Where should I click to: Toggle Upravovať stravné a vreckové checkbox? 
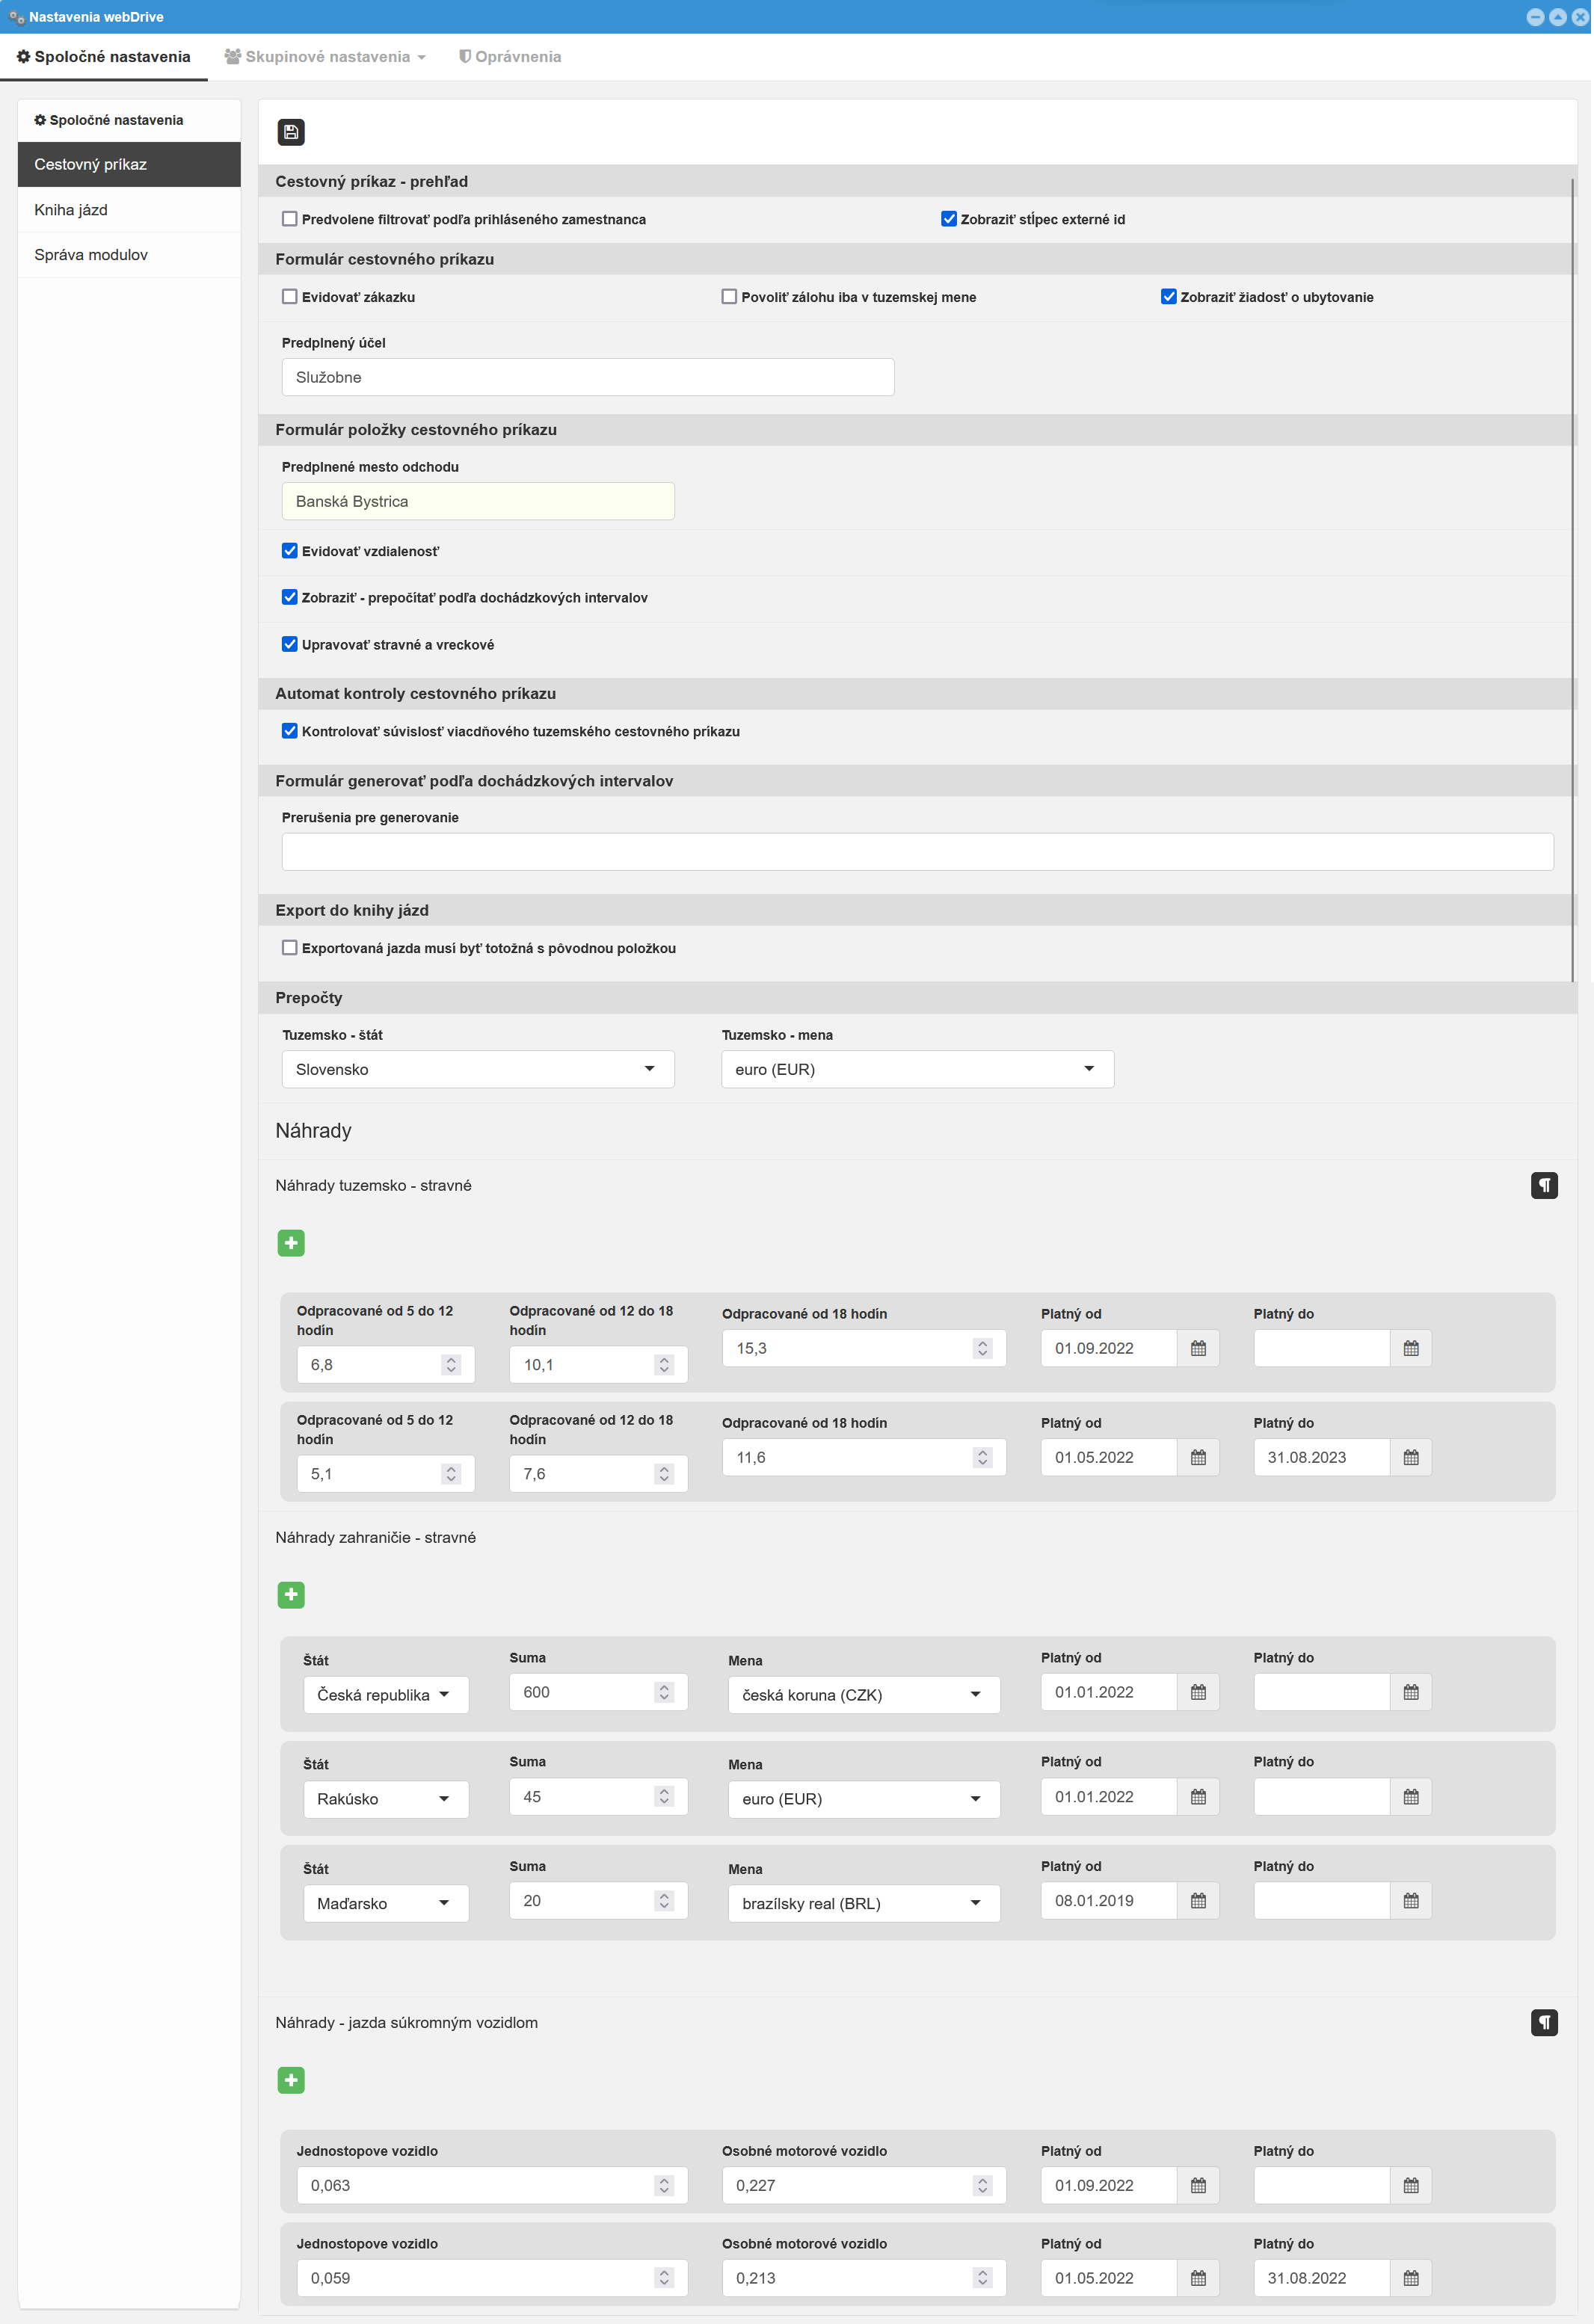(290, 644)
